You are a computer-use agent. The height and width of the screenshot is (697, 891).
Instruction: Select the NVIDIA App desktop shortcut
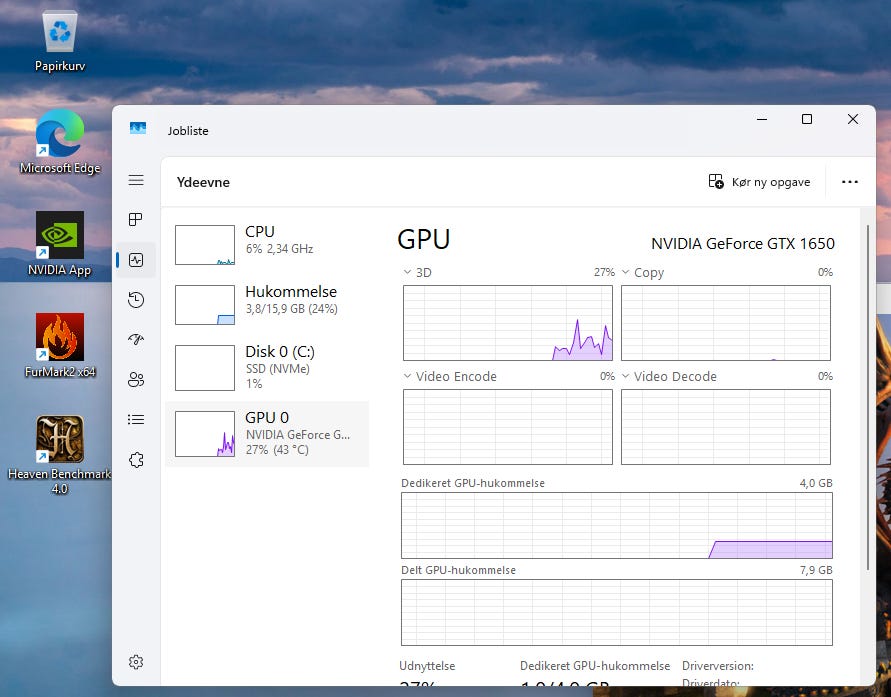(x=60, y=244)
